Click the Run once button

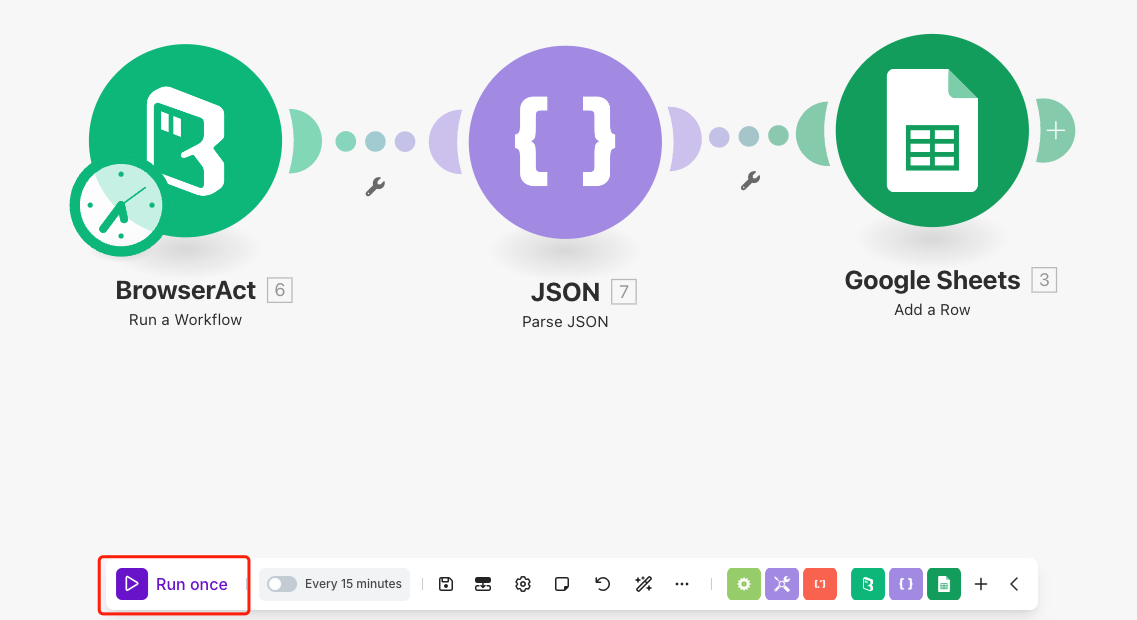pos(173,584)
